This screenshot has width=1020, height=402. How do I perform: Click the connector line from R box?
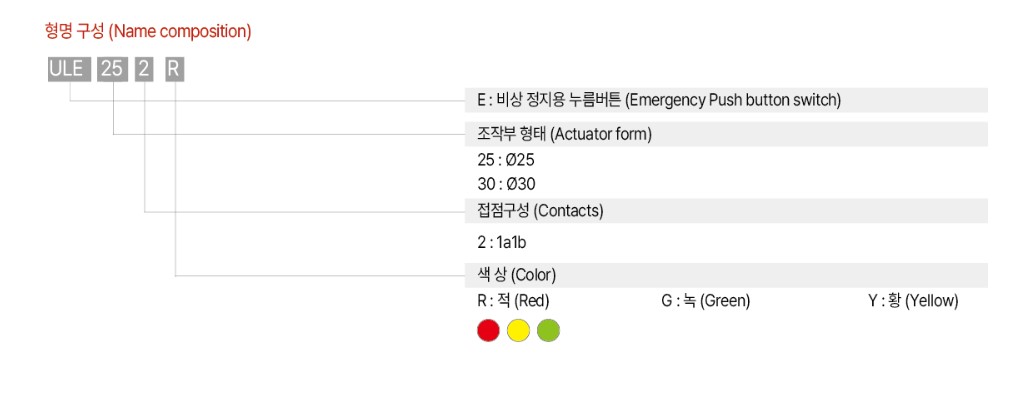(x=320, y=276)
